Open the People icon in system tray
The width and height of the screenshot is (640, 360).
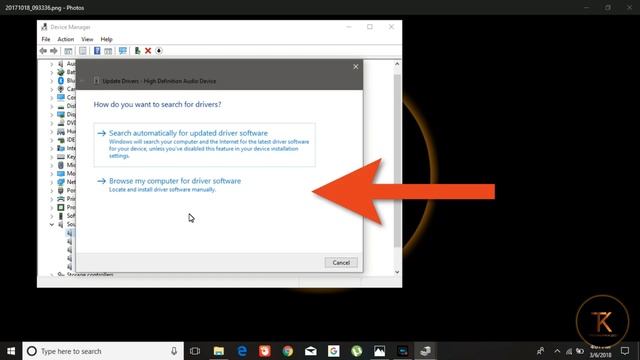540,351
